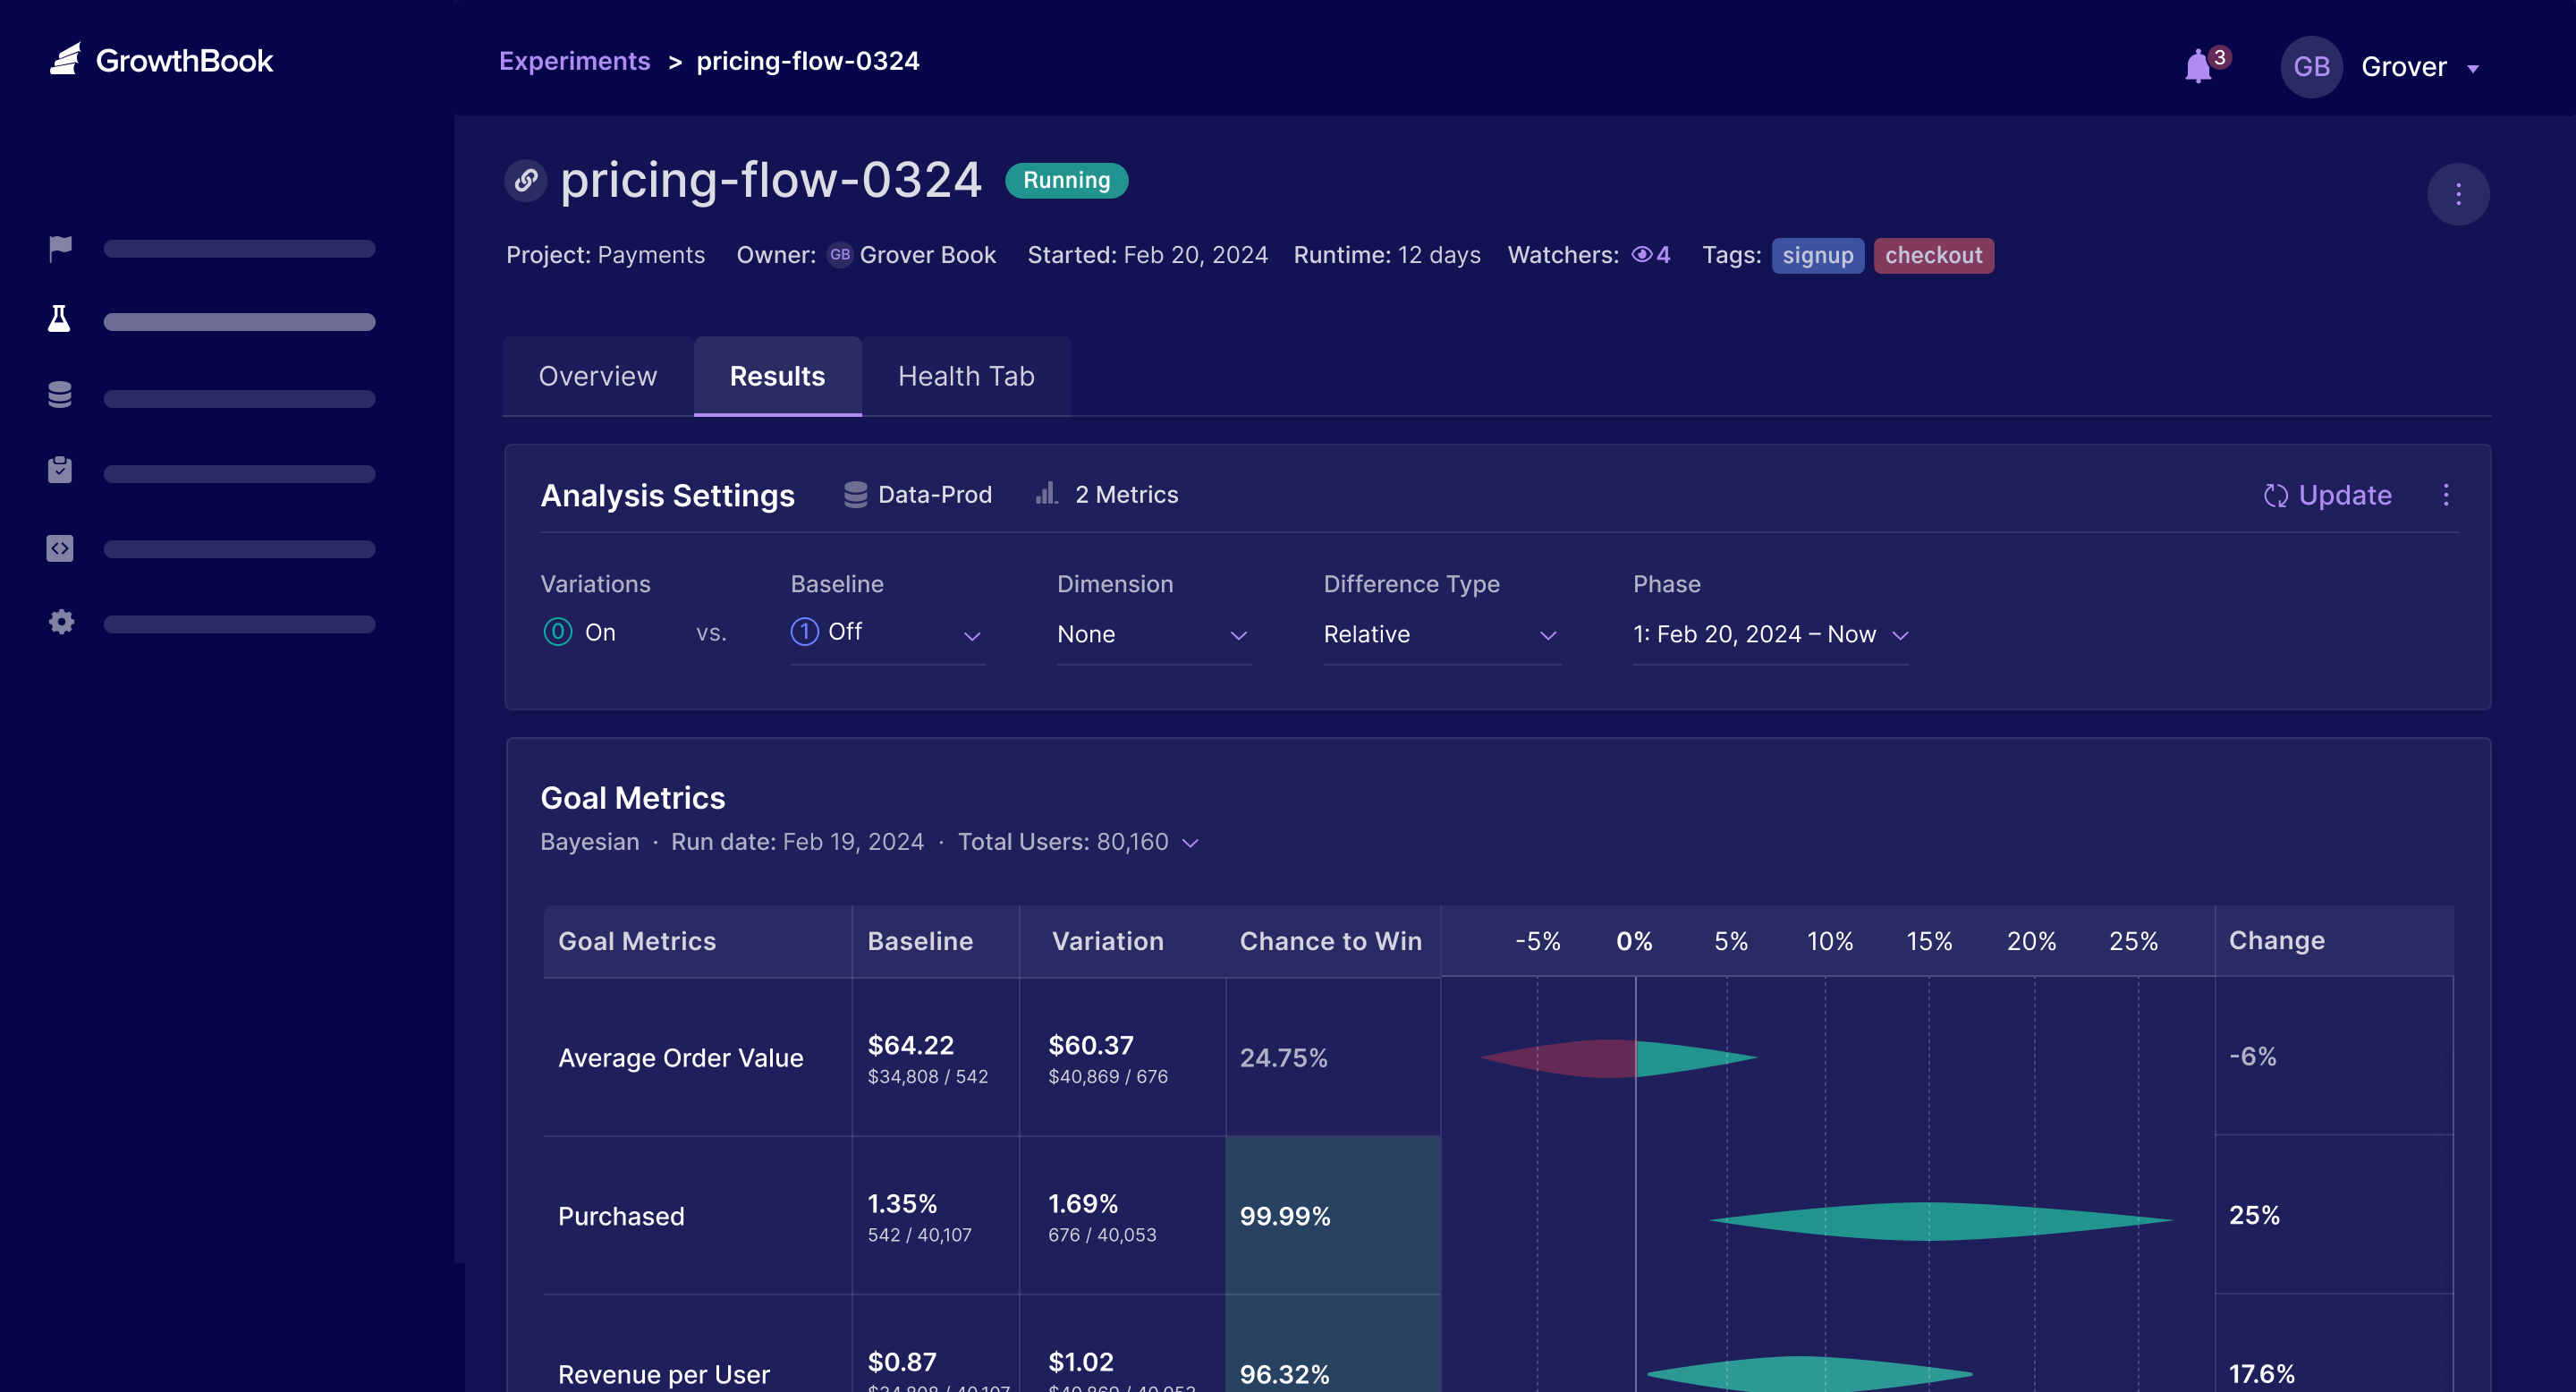The image size is (2576, 1392).
Task: Switch to the Health Tab
Action: [x=965, y=376]
